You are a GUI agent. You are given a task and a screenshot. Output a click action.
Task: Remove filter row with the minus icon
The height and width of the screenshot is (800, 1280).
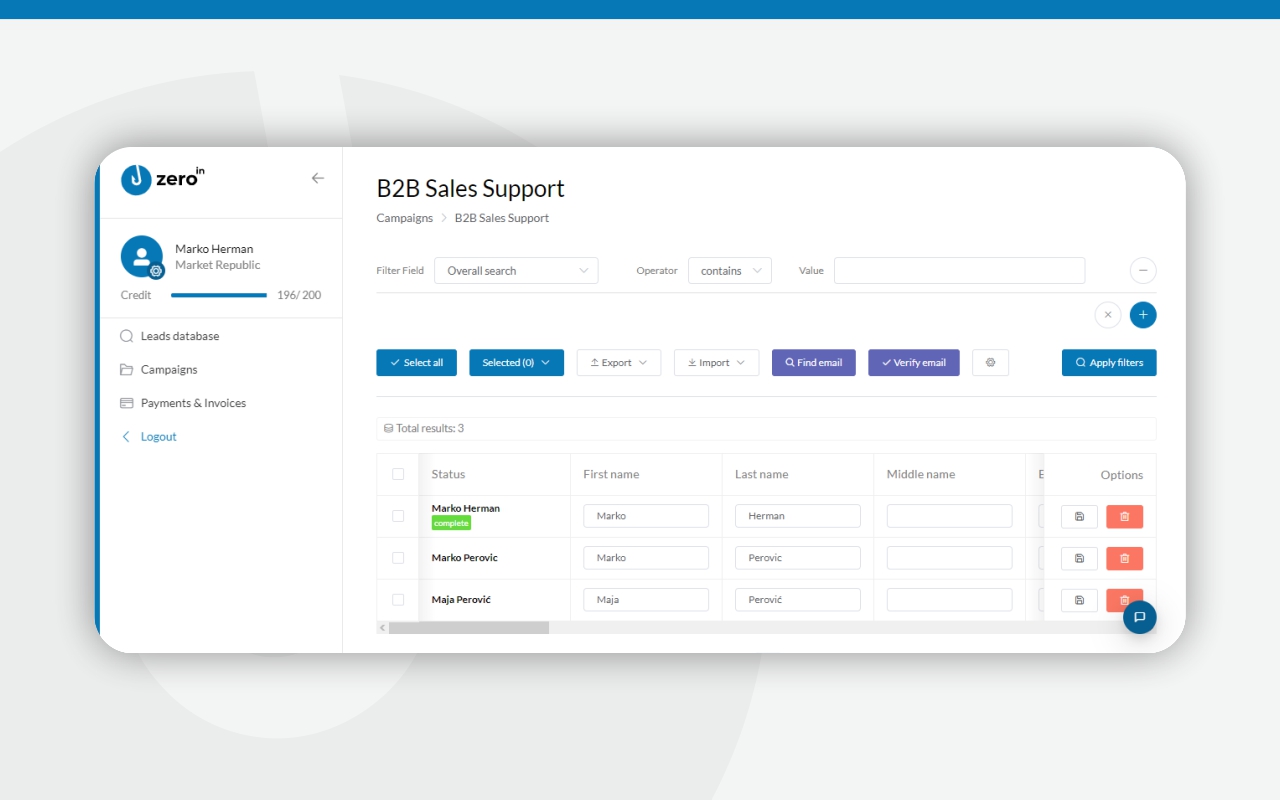coord(1143,270)
